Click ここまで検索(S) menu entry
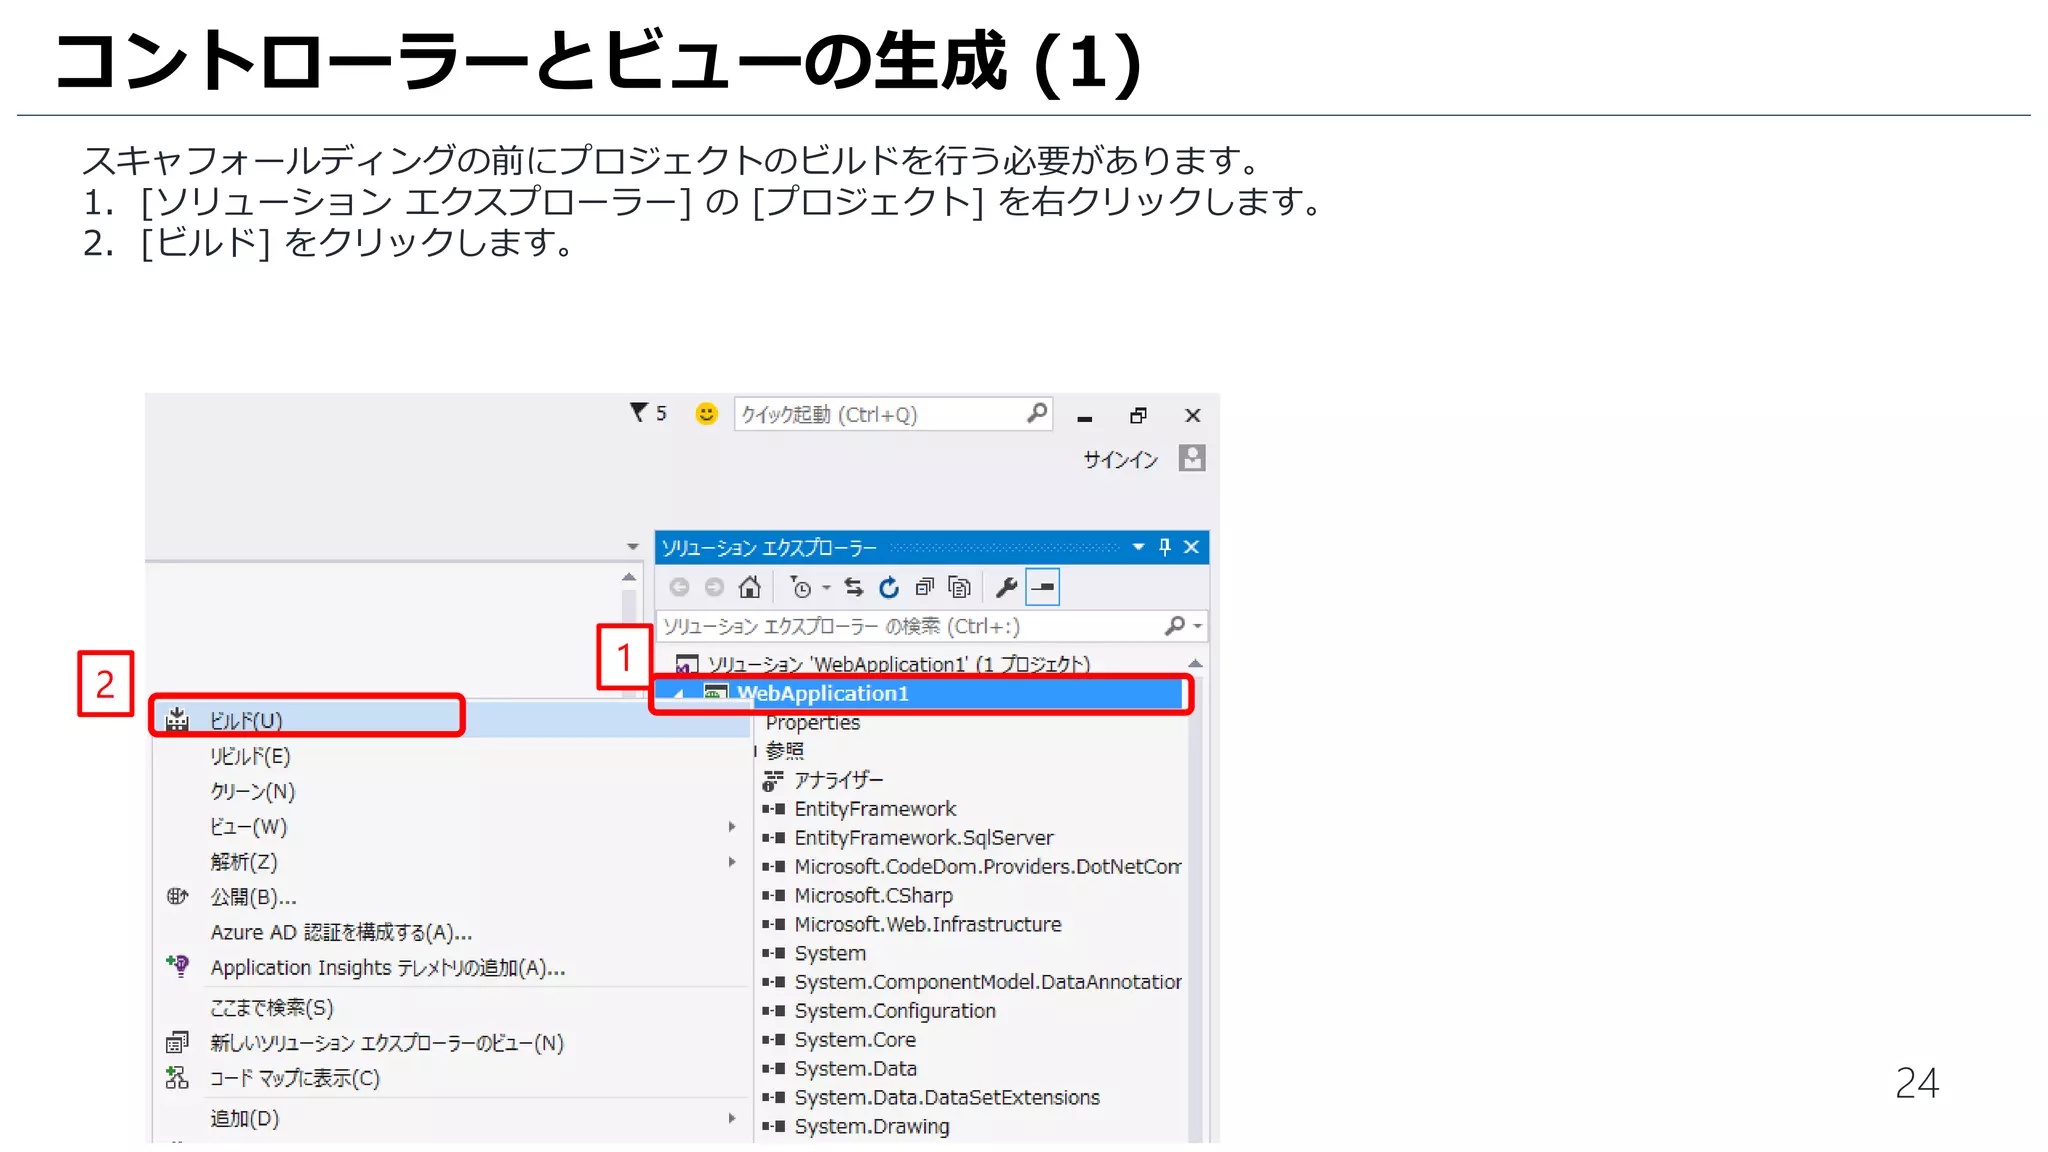The height and width of the screenshot is (1152, 2048). pyautogui.click(x=271, y=1007)
